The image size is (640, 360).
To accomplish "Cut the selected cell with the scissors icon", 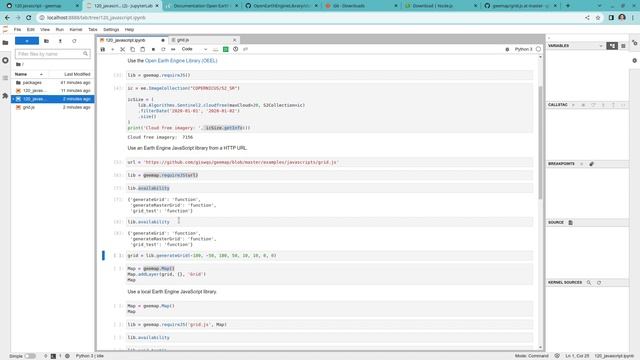I will click(x=122, y=49).
